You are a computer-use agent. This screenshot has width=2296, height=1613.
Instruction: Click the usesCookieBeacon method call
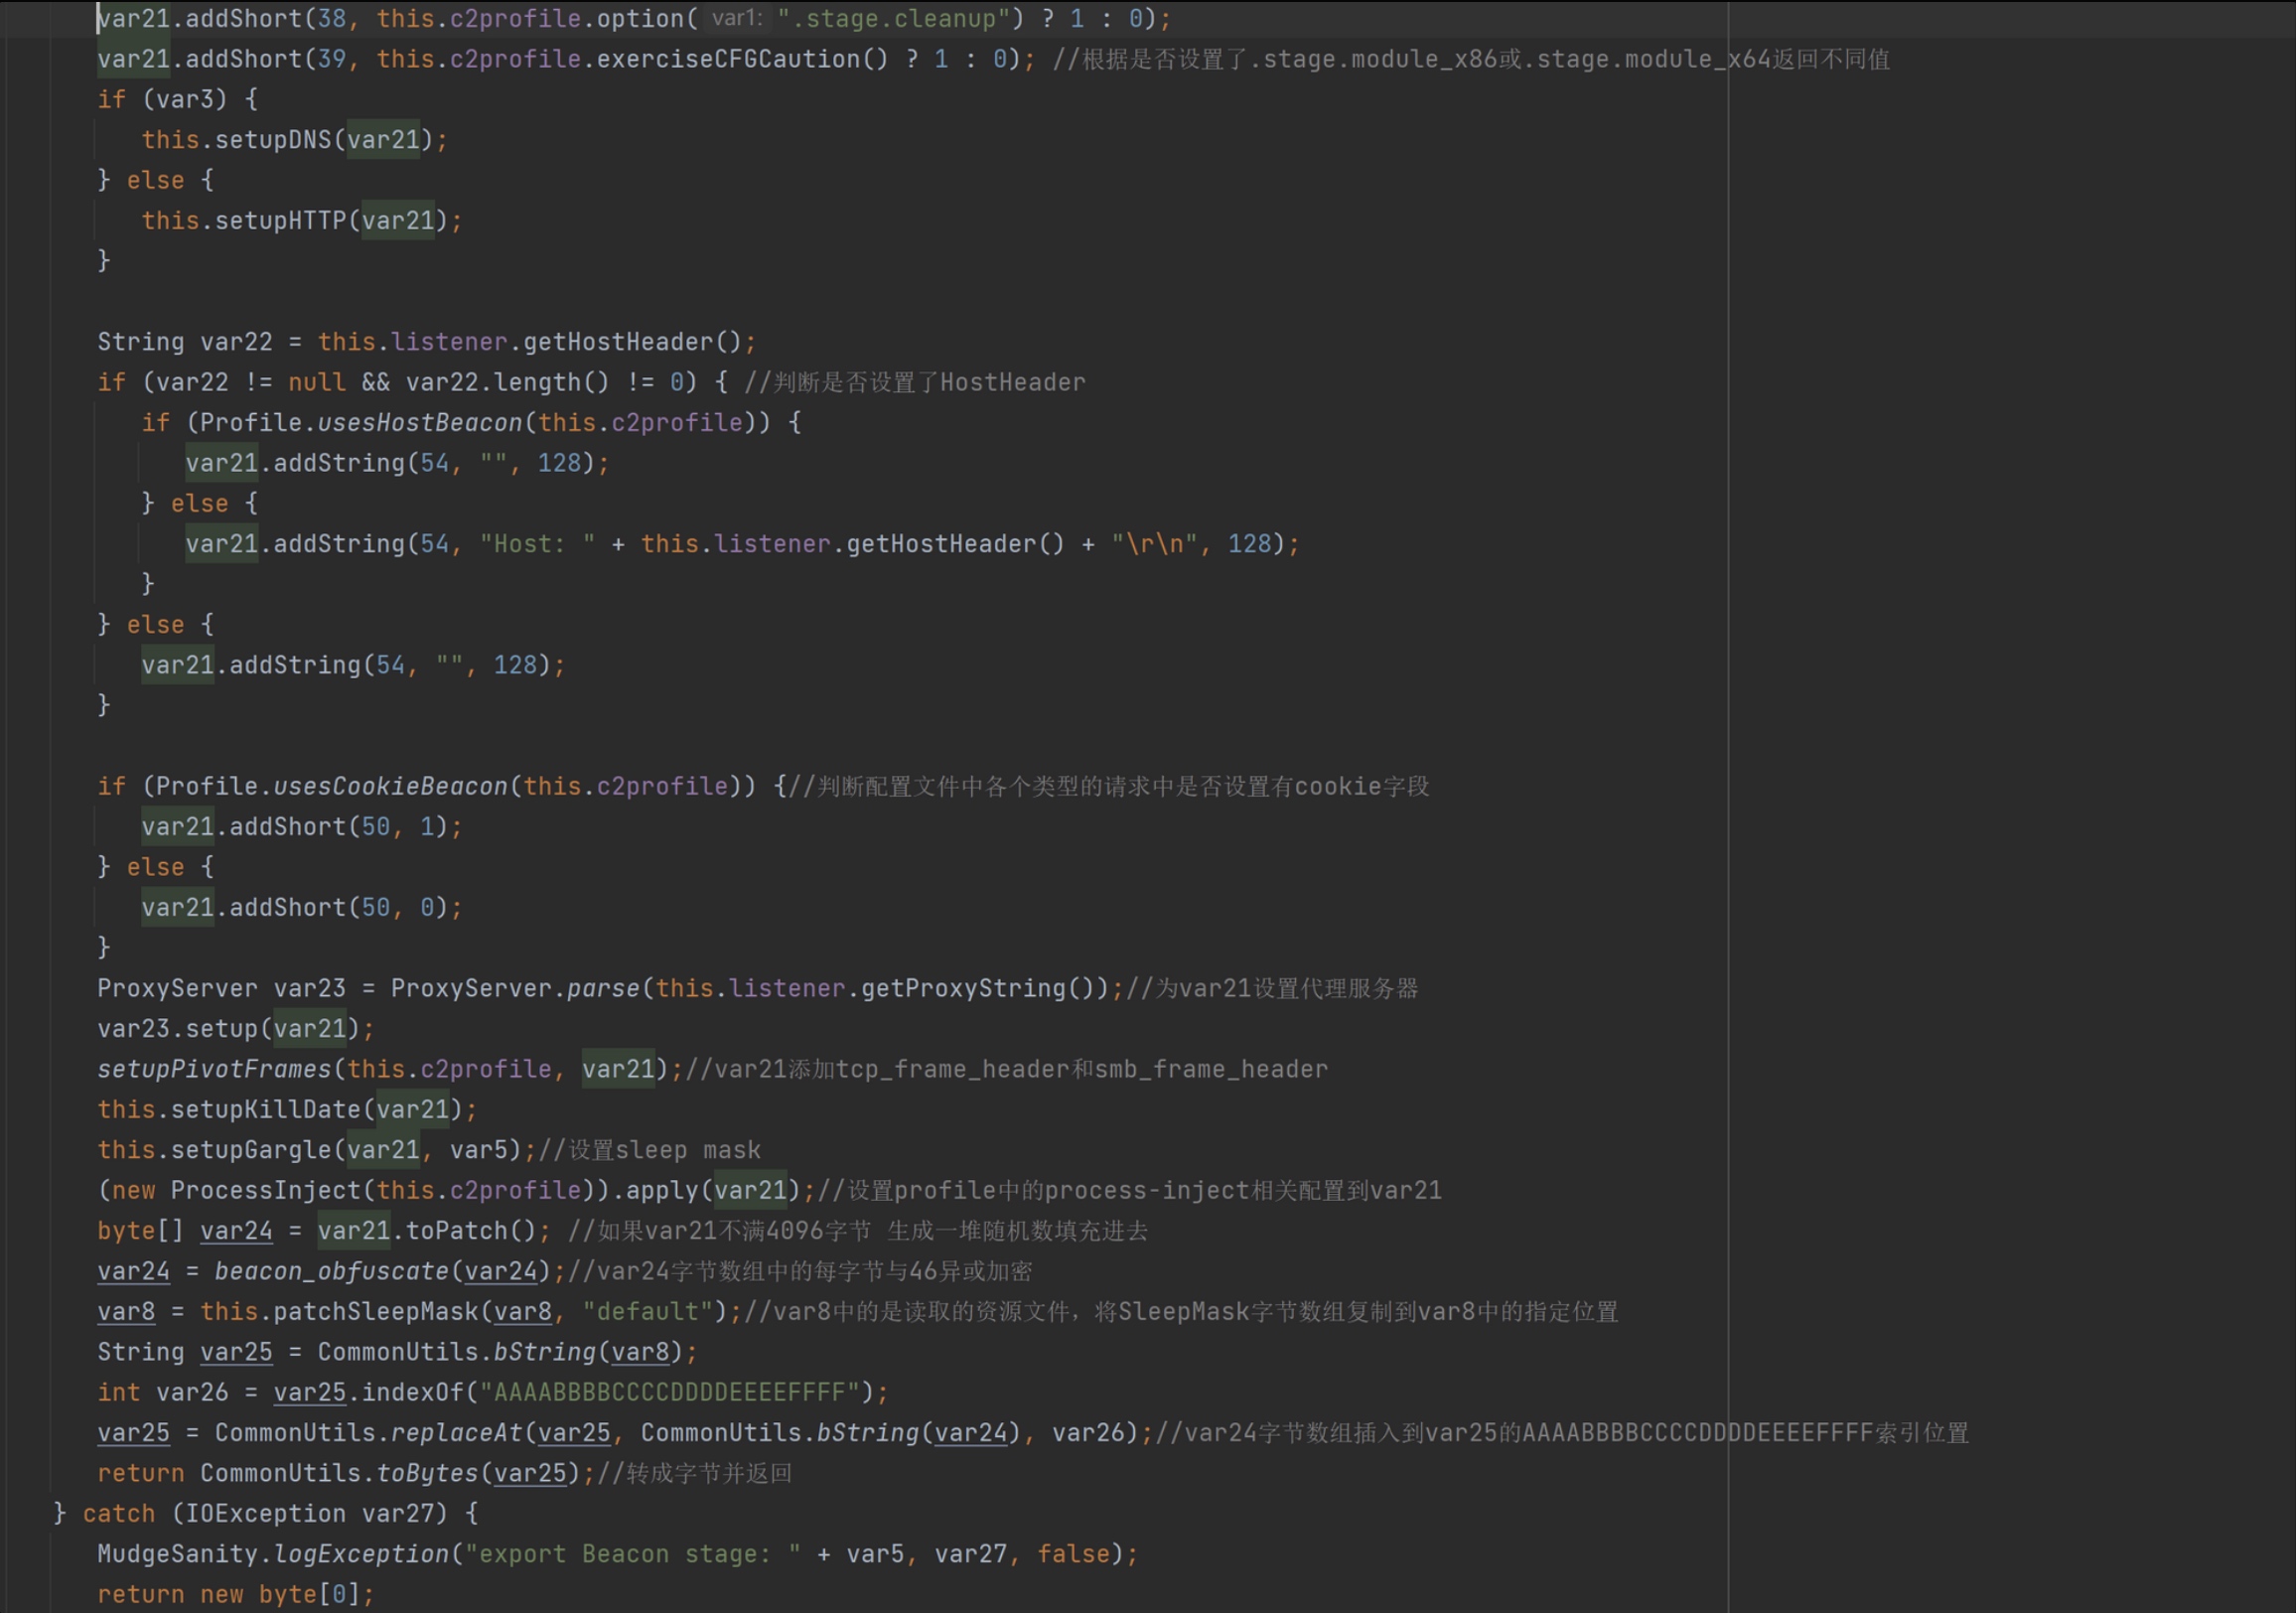point(390,787)
